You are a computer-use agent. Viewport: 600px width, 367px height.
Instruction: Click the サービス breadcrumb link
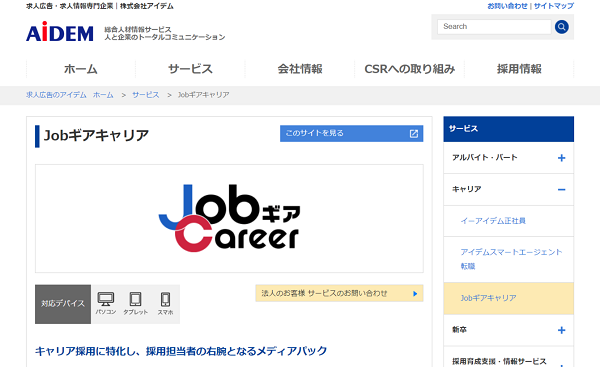point(146,95)
